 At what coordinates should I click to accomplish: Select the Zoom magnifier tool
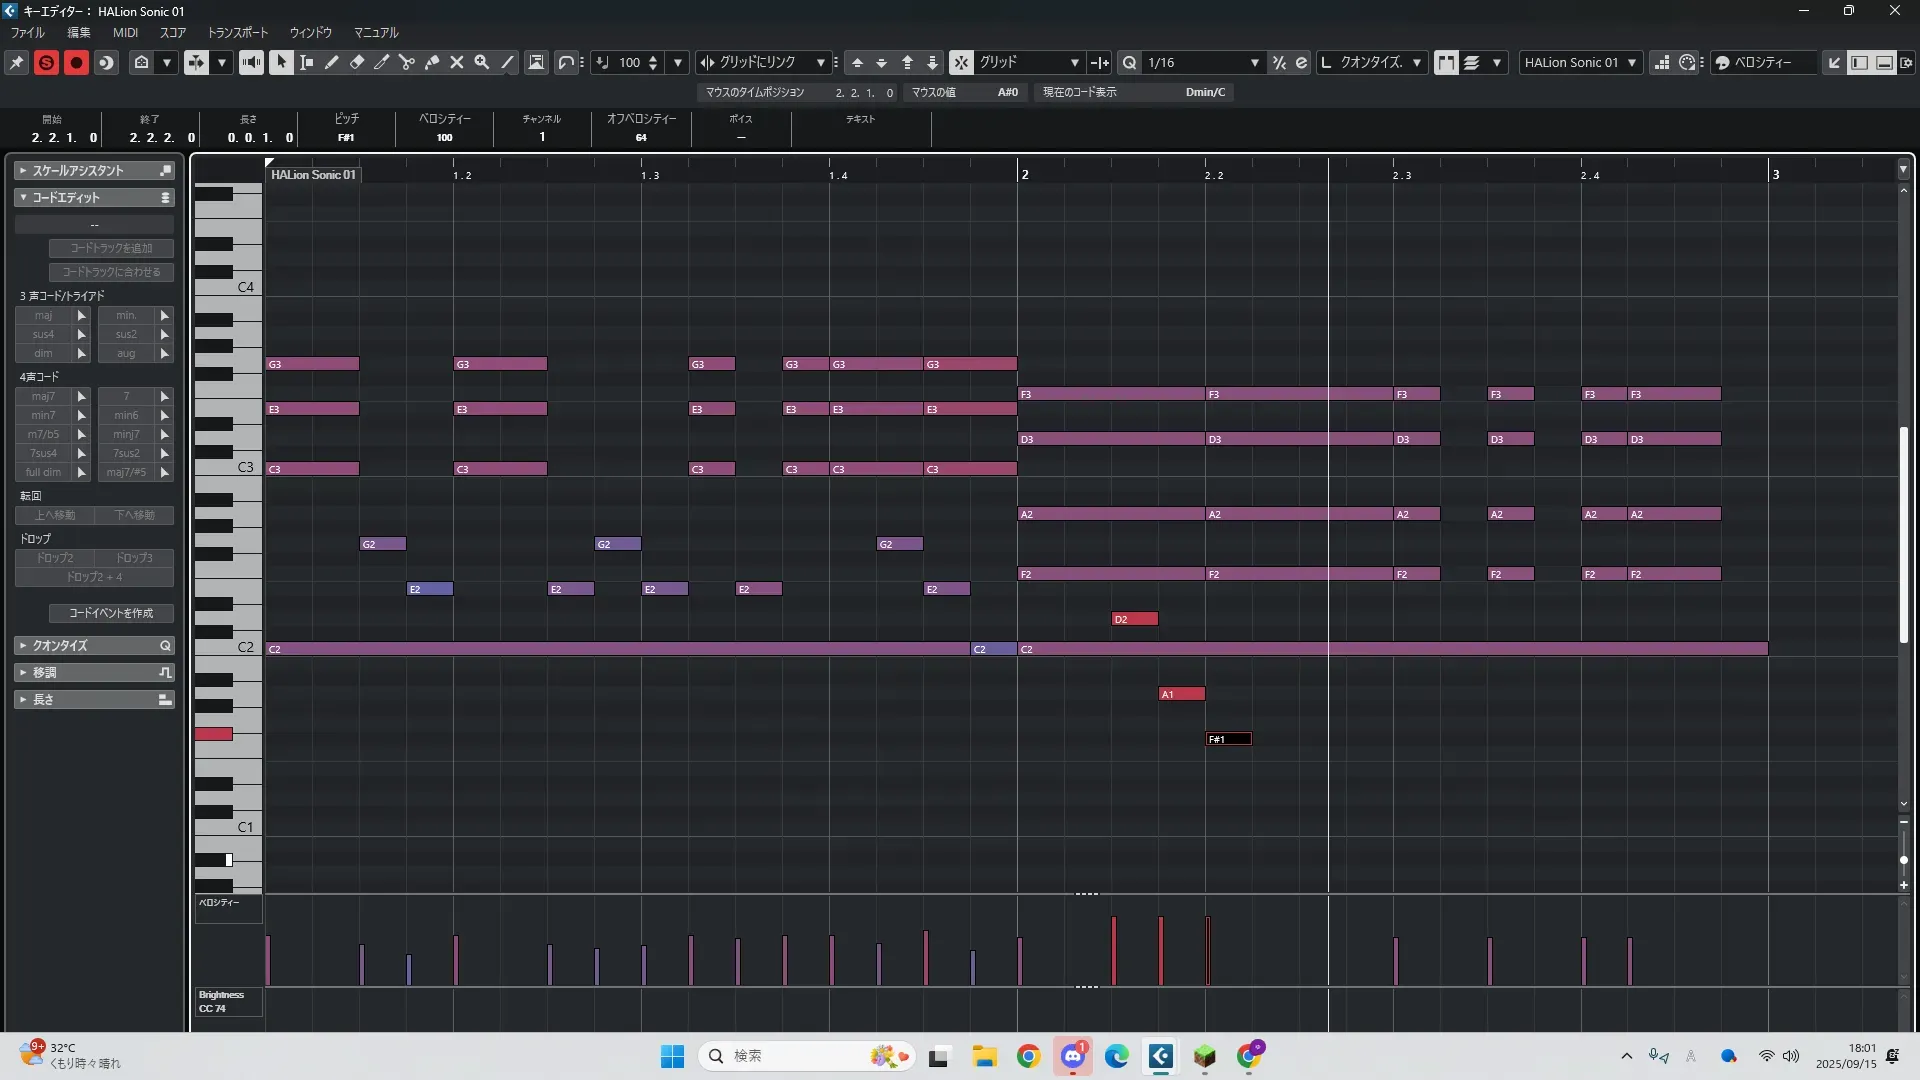(x=482, y=62)
